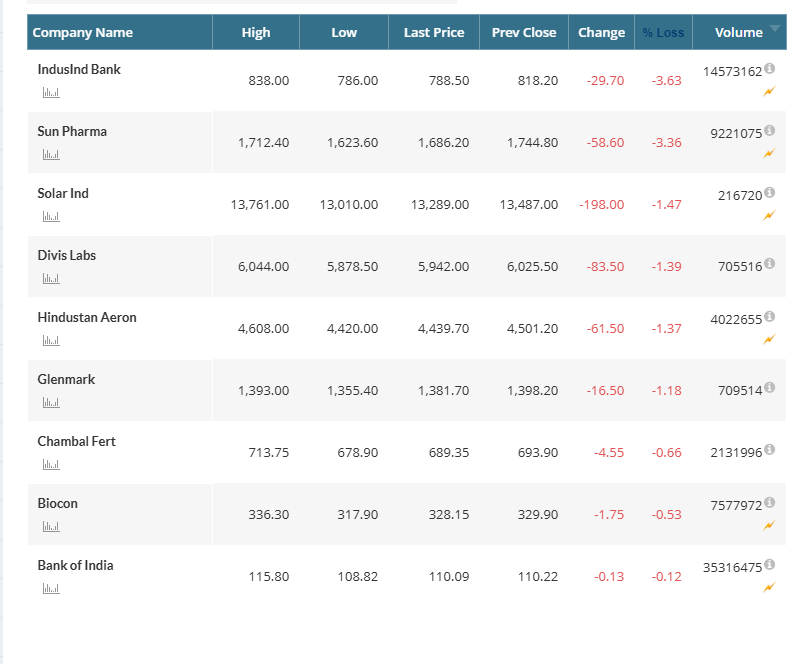Click orange spike icon in IndusInd Bank row

(x=769, y=92)
